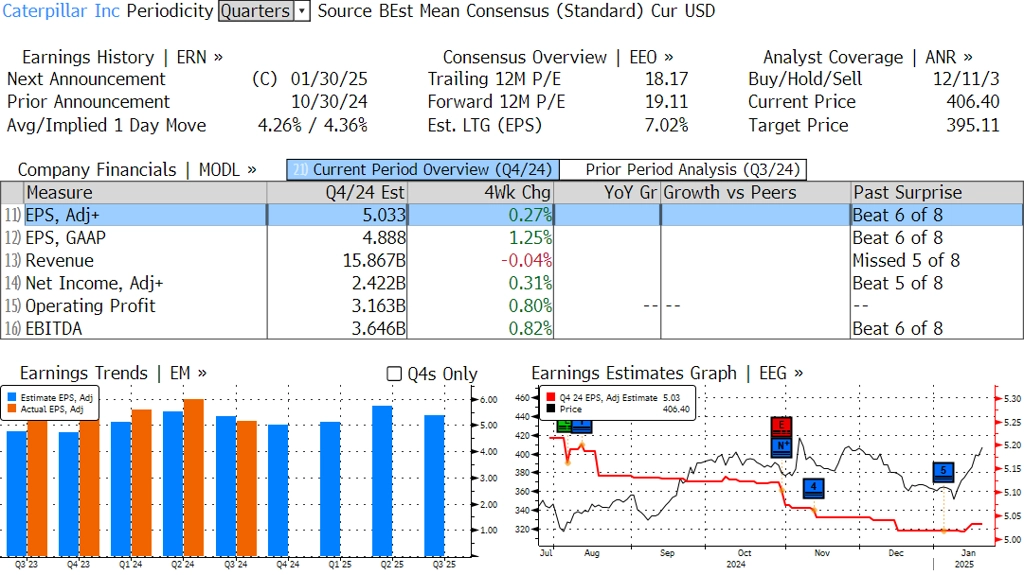Click the blue N+ news marker on graph
The image size is (1024, 575).
point(781,446)
